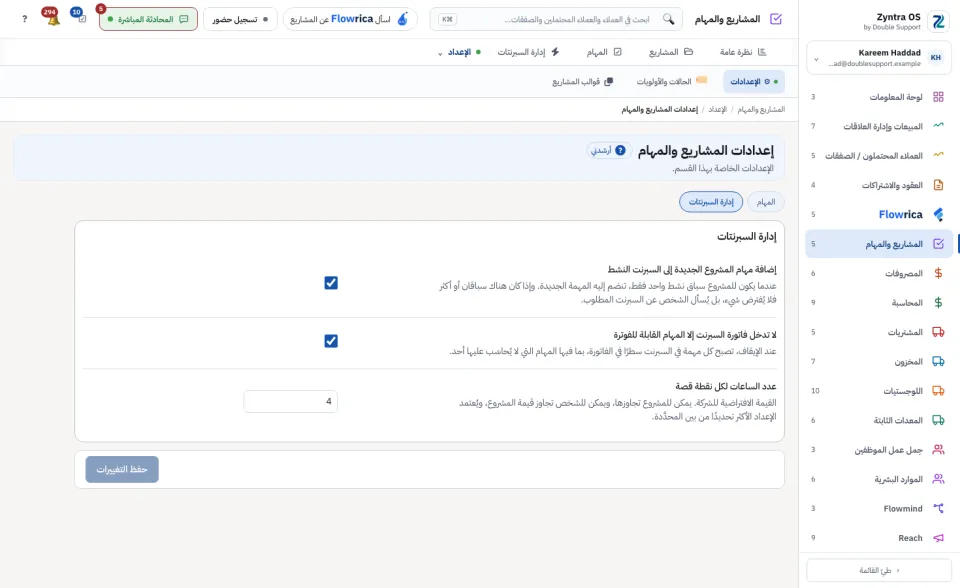Toggle لا تدخل فاتورة السبرنت إلا المهام القابلة للفوترة checkbox
This screenshot has height=588, width=960.
click(331, 341)
